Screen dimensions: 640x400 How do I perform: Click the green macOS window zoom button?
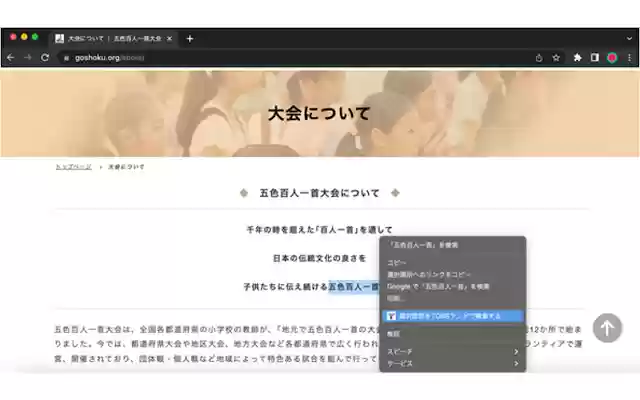35,37
